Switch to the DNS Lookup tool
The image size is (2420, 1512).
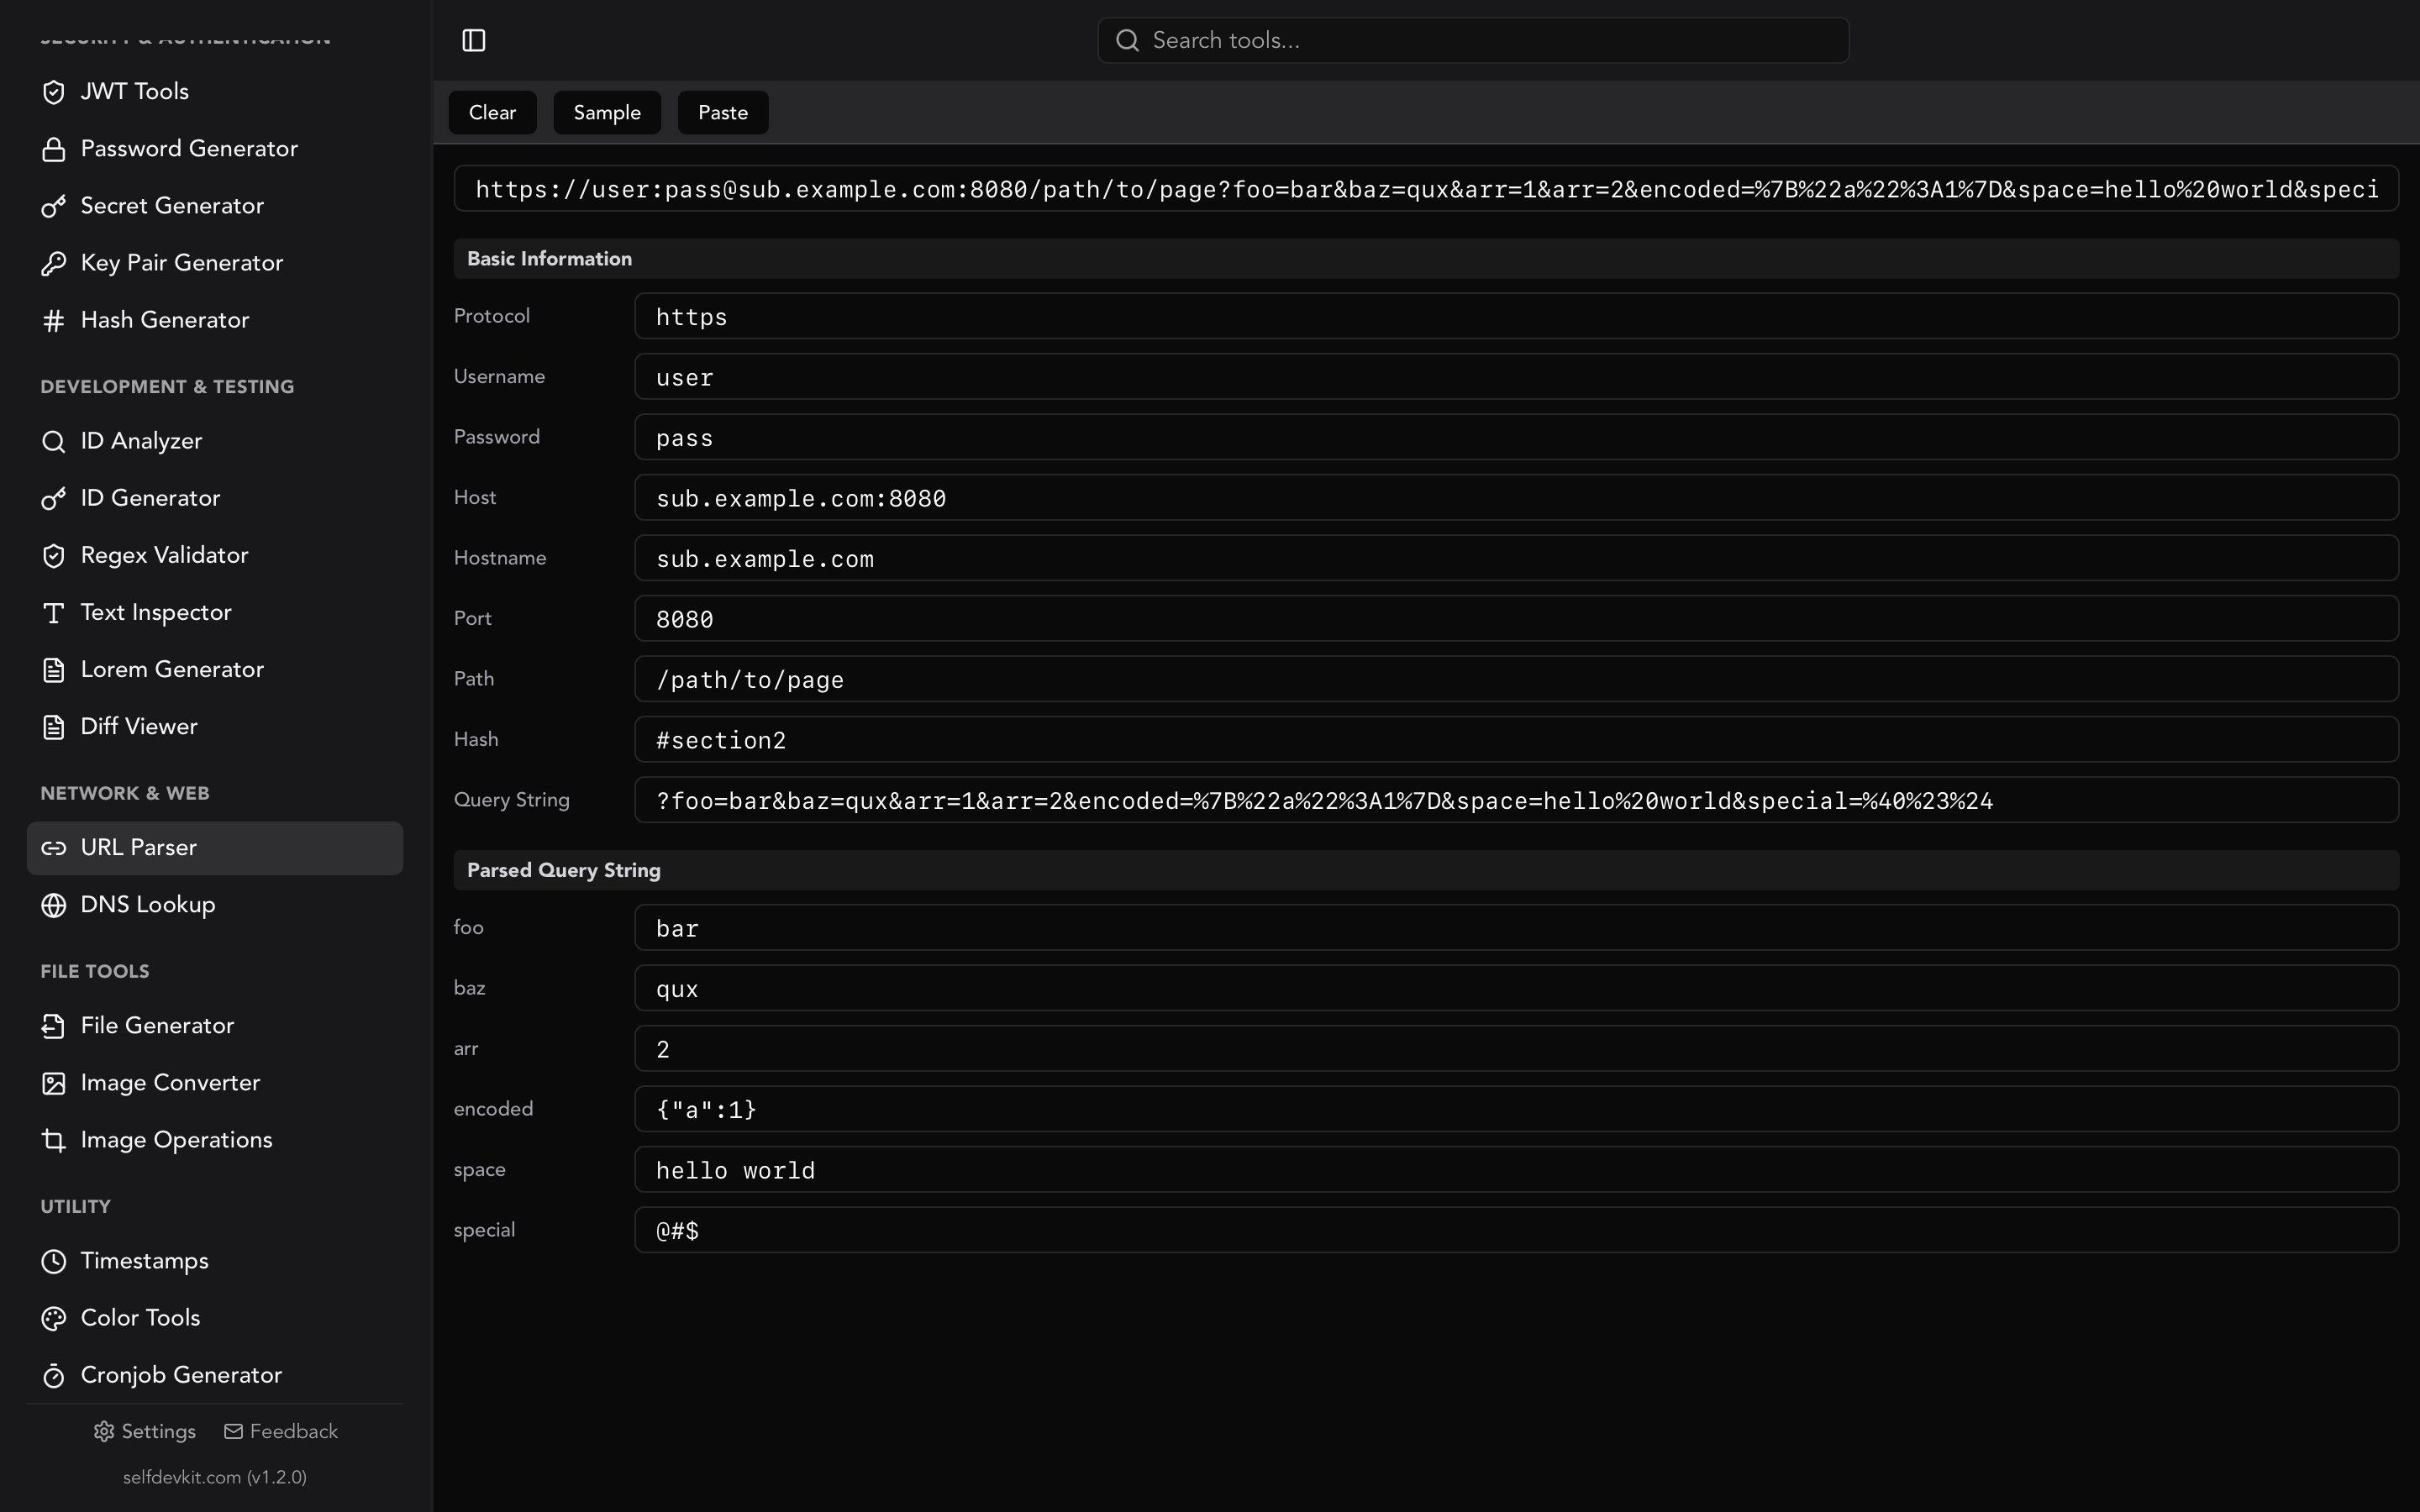pos(148,904)
